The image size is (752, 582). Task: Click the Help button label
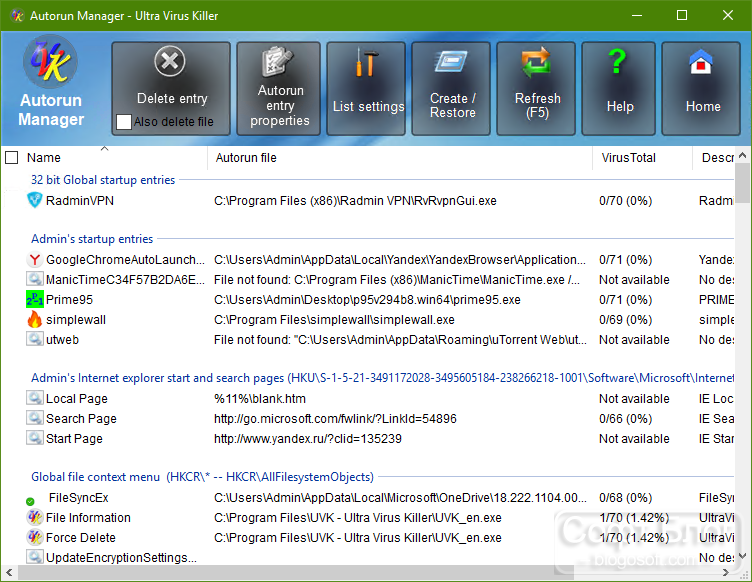click(x=620, y=106)
